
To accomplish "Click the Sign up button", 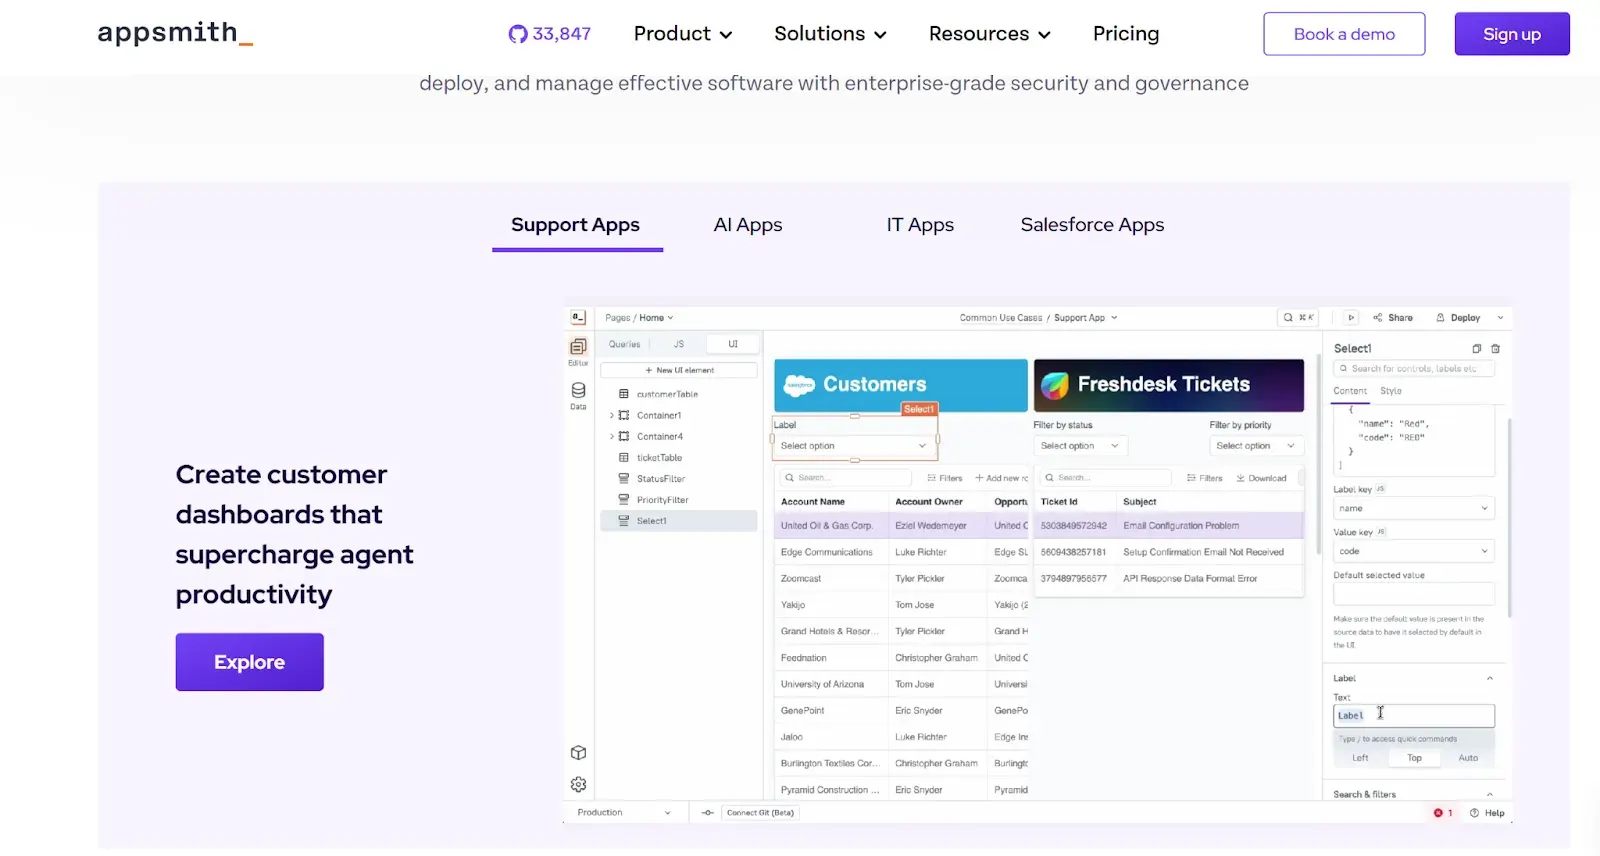I will pyautogui.click(x=1512, y=34).
